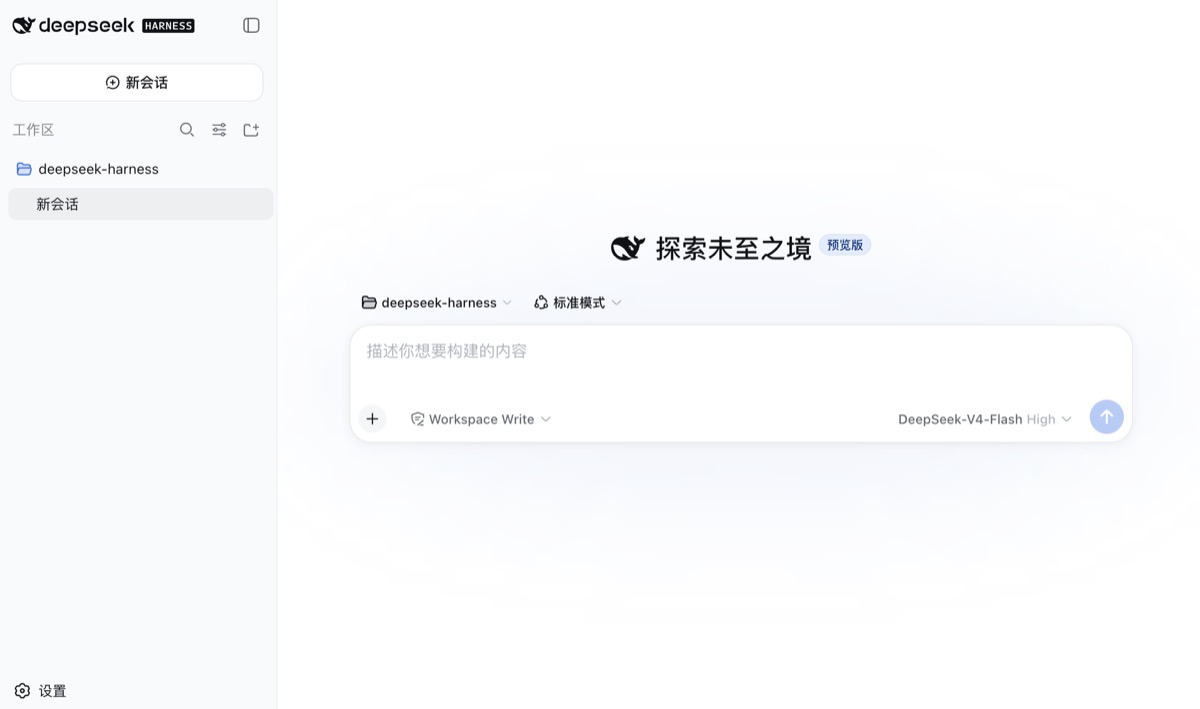1200x709 pixels.
Task: Click the HARNESS badge in the header
Action: click(168, 26)
